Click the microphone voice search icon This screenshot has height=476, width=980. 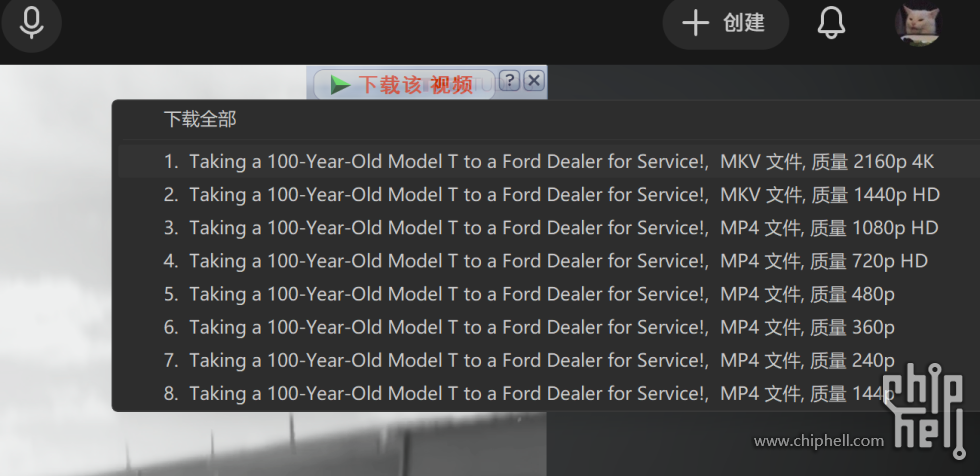click(31, 23)
